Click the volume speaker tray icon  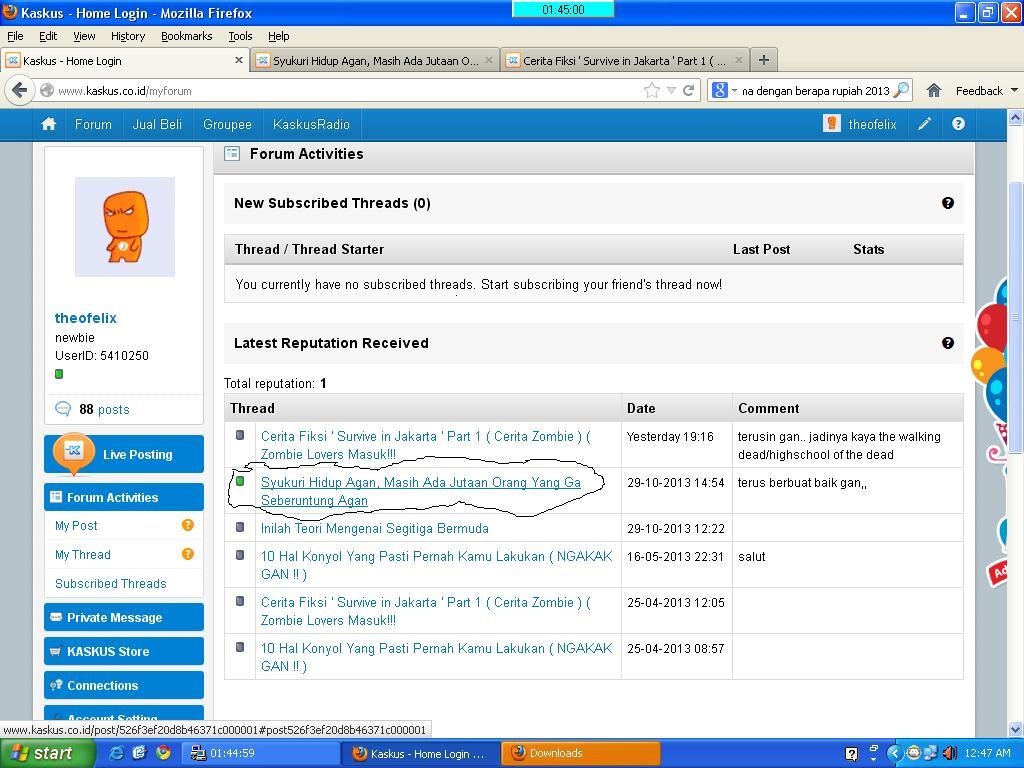coord(949,753)
